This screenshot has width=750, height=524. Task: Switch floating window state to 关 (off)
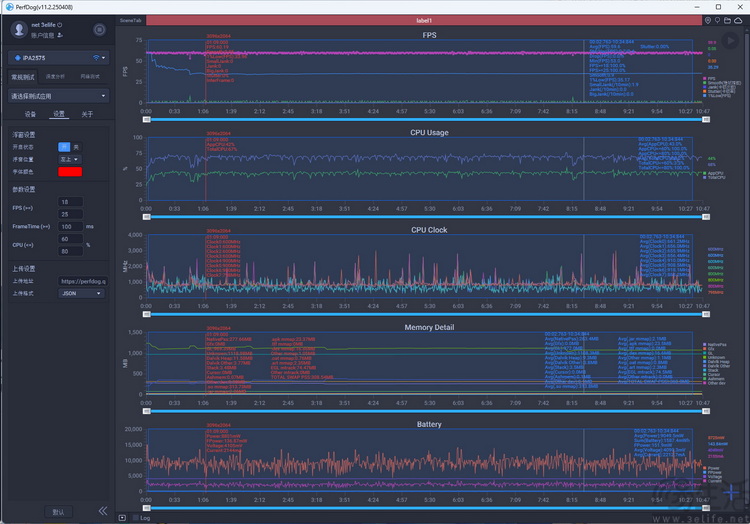76,147
